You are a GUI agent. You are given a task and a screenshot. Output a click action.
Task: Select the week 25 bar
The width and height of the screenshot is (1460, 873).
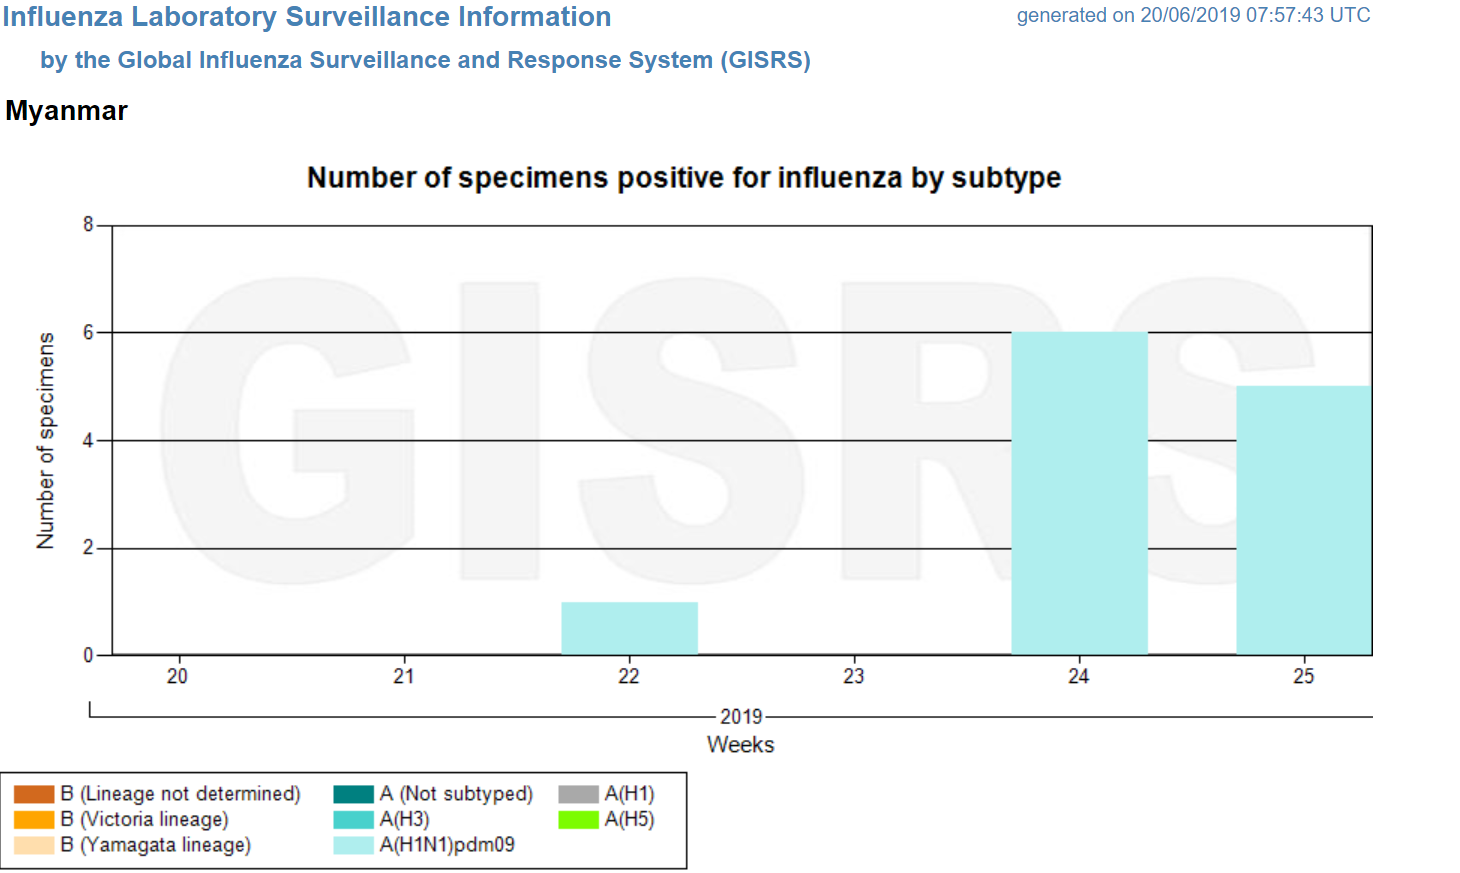click(1303, 520)
